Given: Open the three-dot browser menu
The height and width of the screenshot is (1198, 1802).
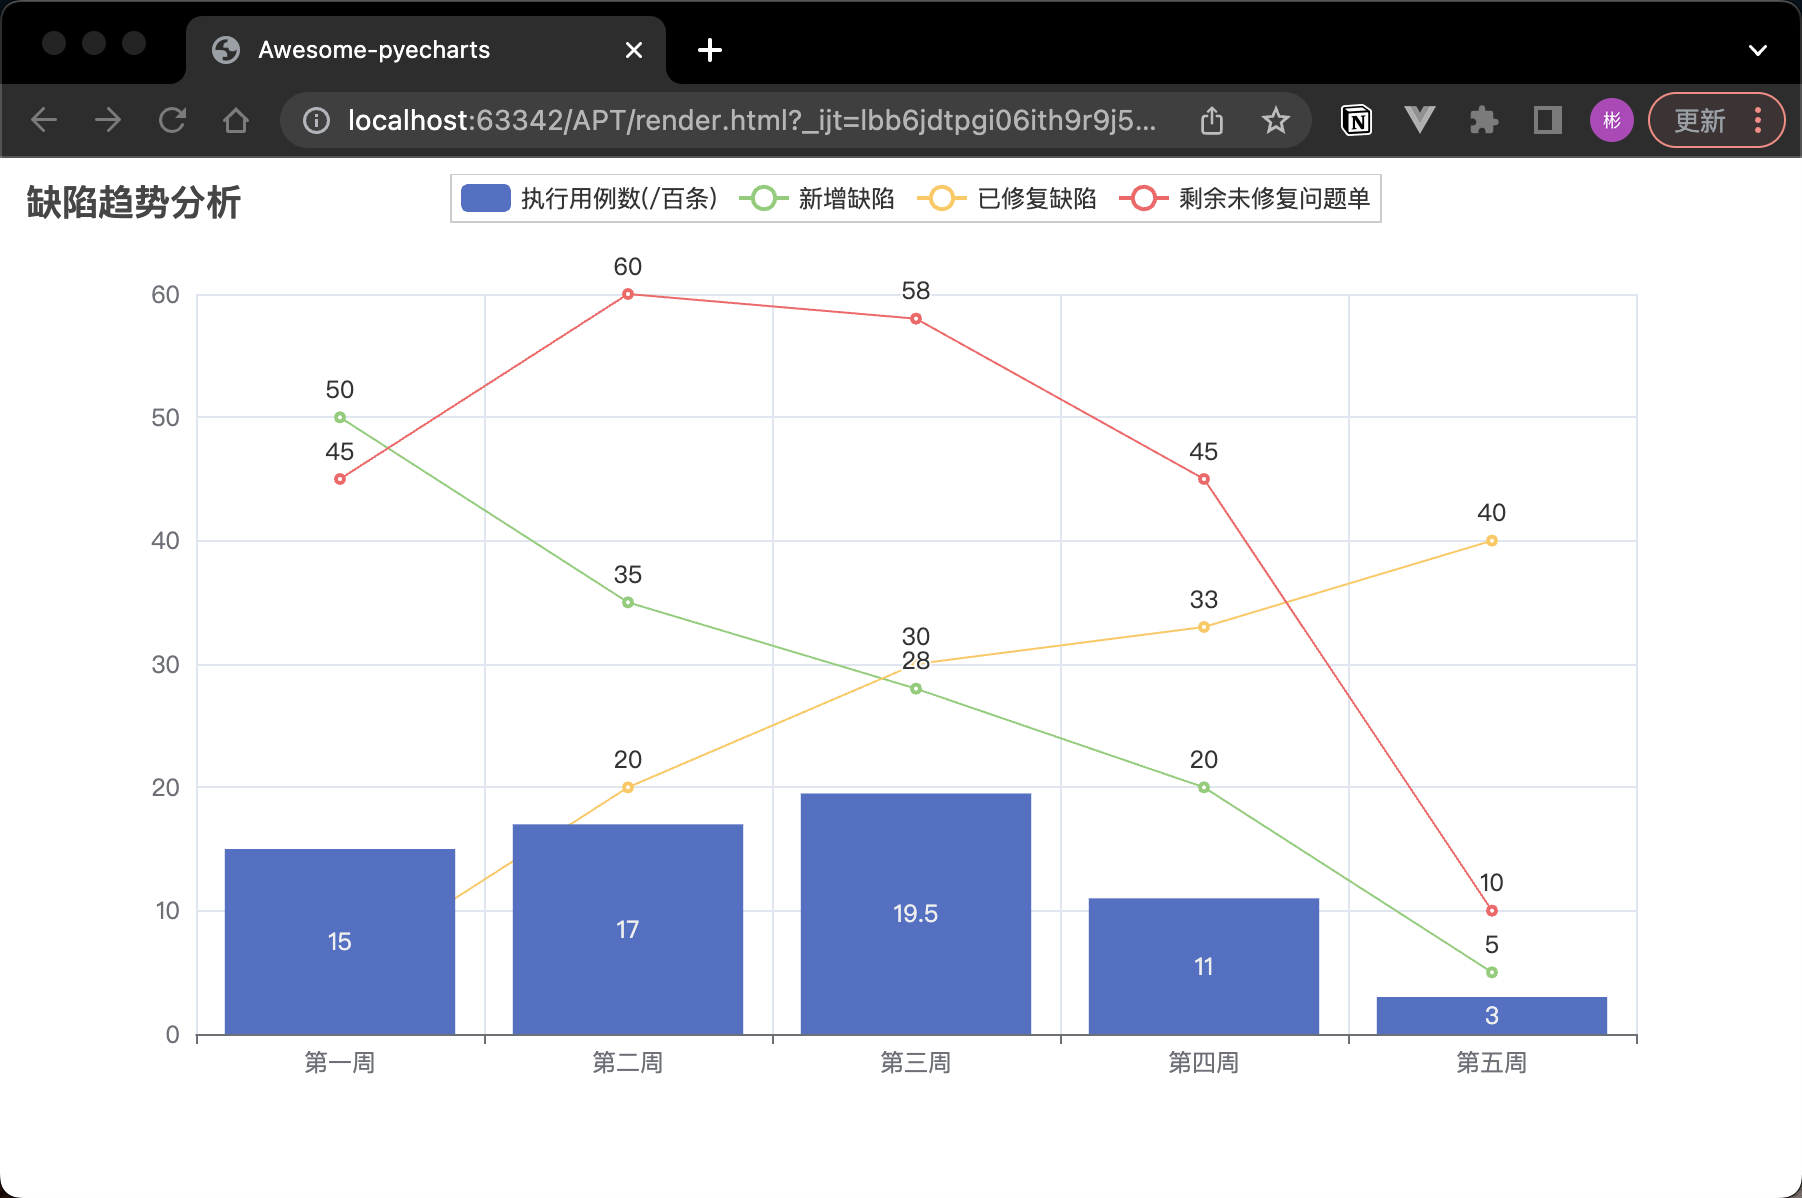Looking at the screenshot, I should pos(1758,121).
